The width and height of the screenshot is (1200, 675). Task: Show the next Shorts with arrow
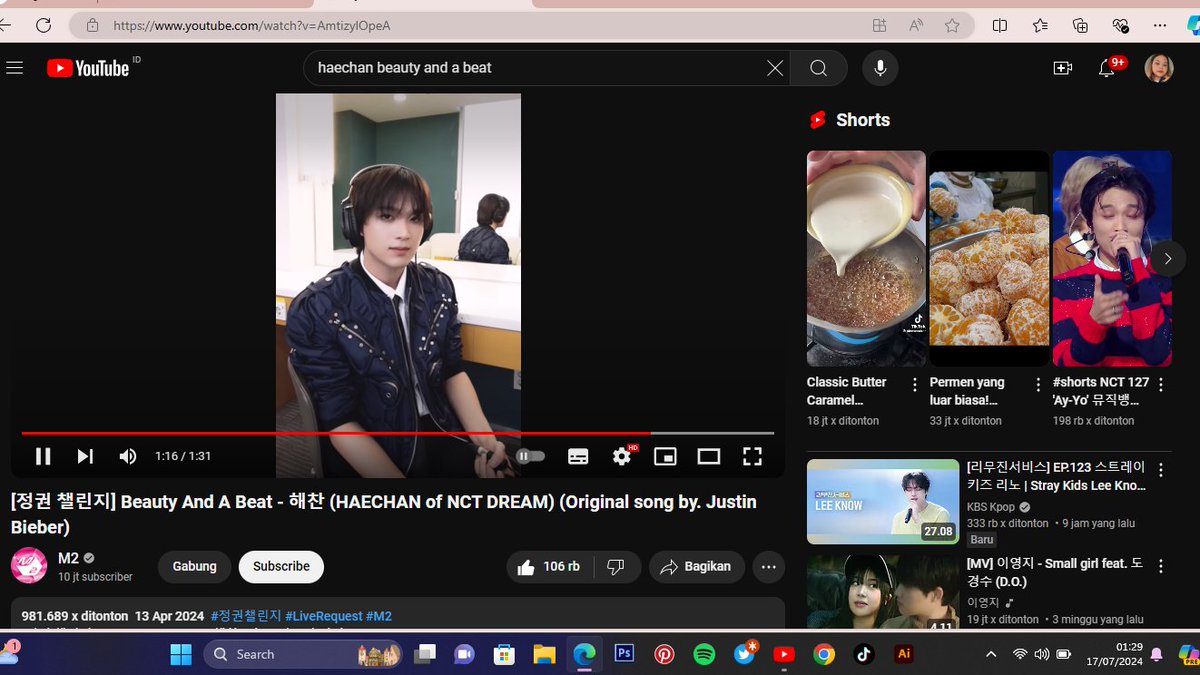point(1167,258)
